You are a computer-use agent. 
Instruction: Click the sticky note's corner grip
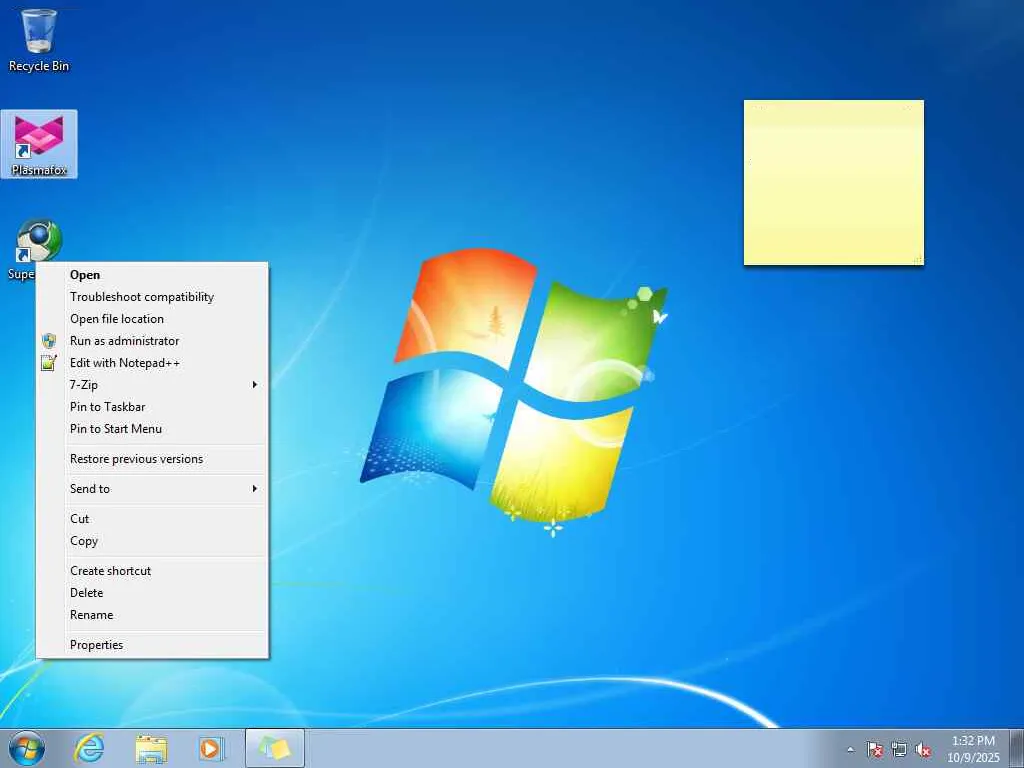tap(918, 259)
